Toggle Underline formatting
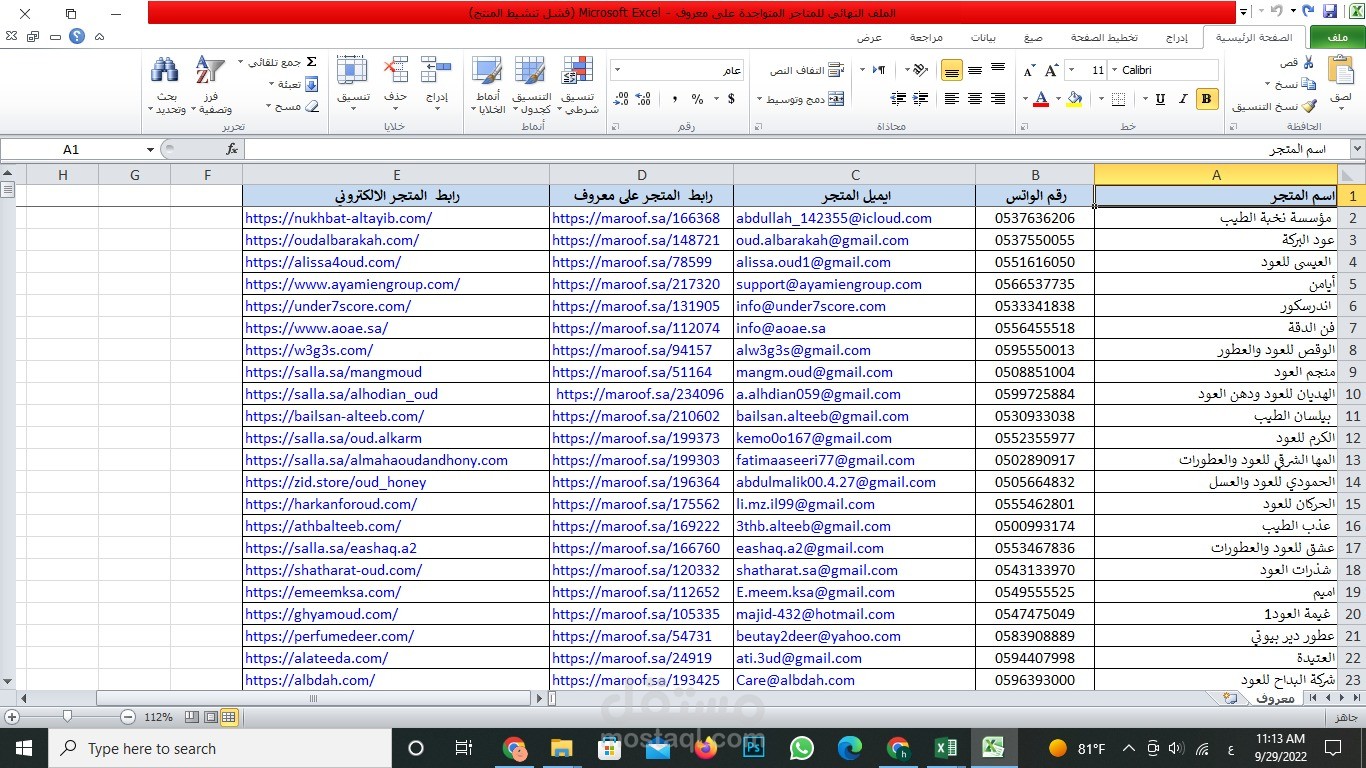The height and width of the screenshot is (768, 1366). [1160, 99]
